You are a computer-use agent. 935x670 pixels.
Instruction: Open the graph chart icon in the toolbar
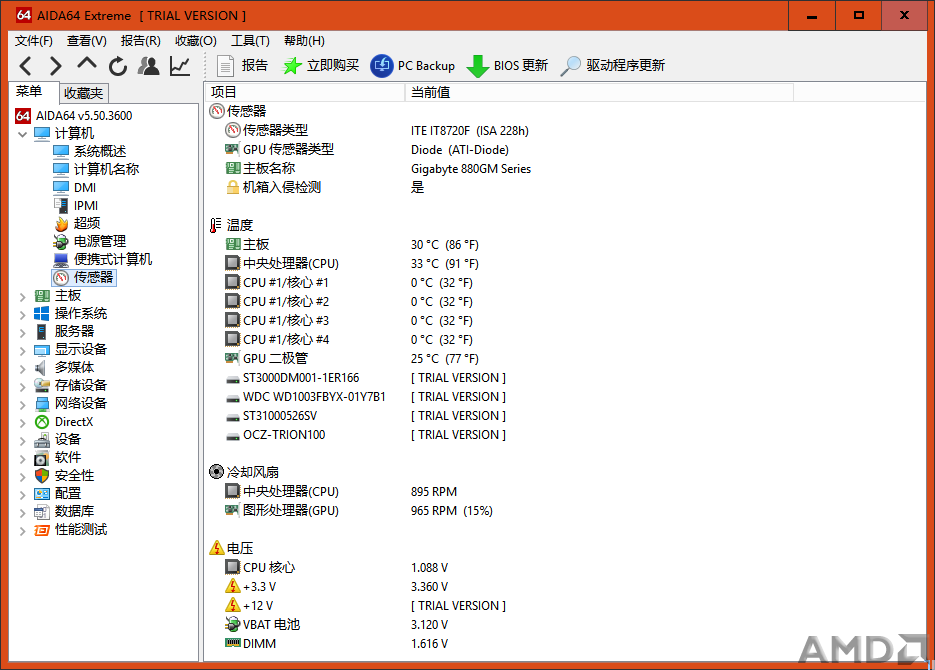tap(180, 66)
